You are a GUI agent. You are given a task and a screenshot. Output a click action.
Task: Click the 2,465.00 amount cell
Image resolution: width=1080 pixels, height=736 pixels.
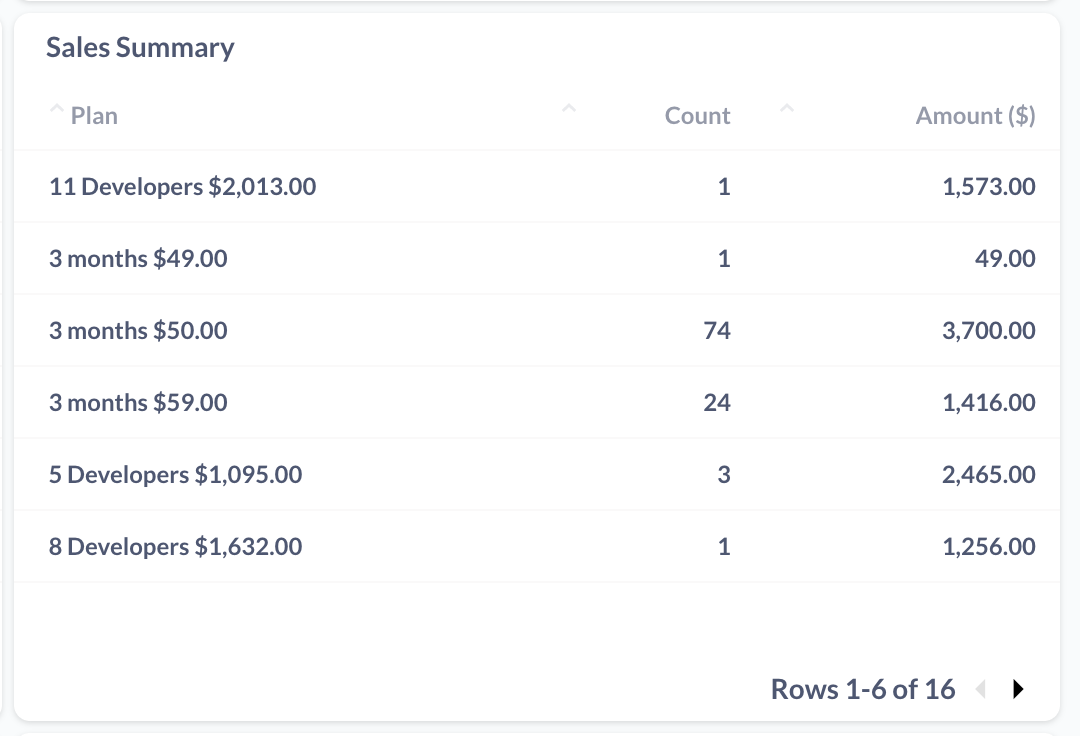988,475
